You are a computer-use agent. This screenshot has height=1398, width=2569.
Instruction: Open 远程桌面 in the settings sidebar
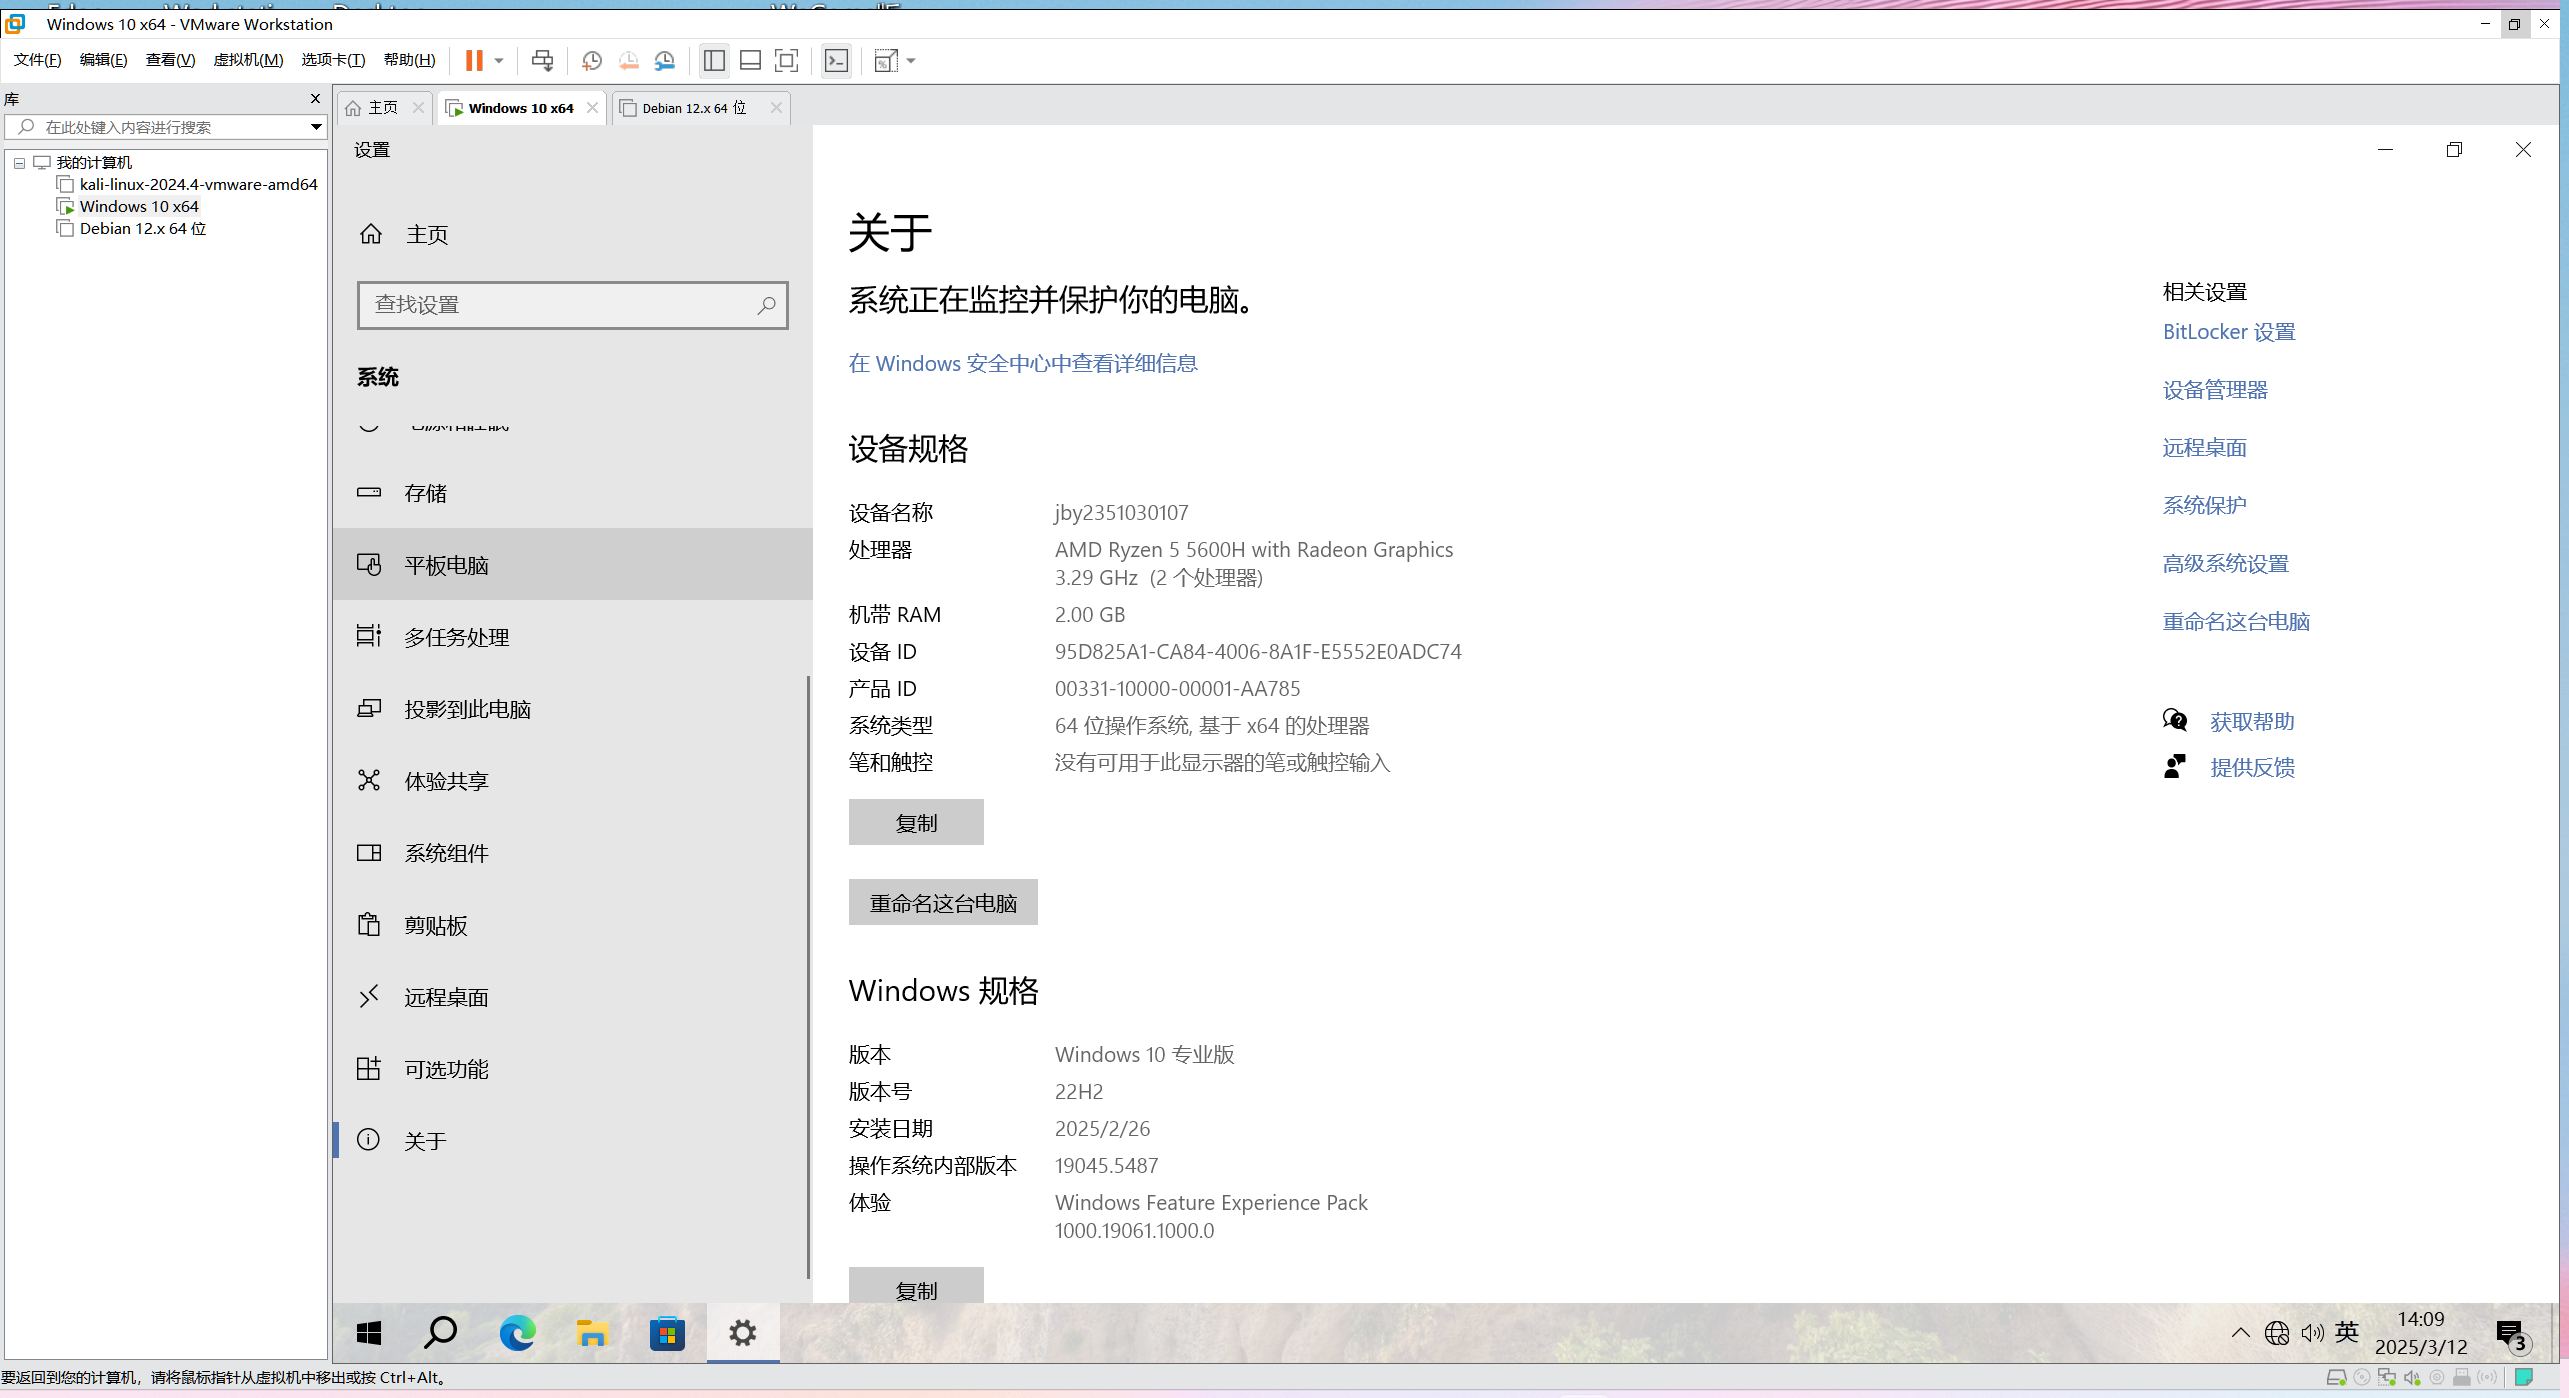coord(573,997)
